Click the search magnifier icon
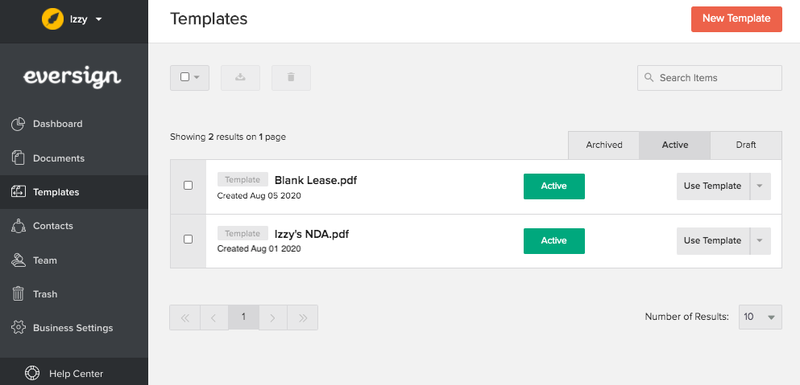The image size is (800, 385). [x=649, y=78]
